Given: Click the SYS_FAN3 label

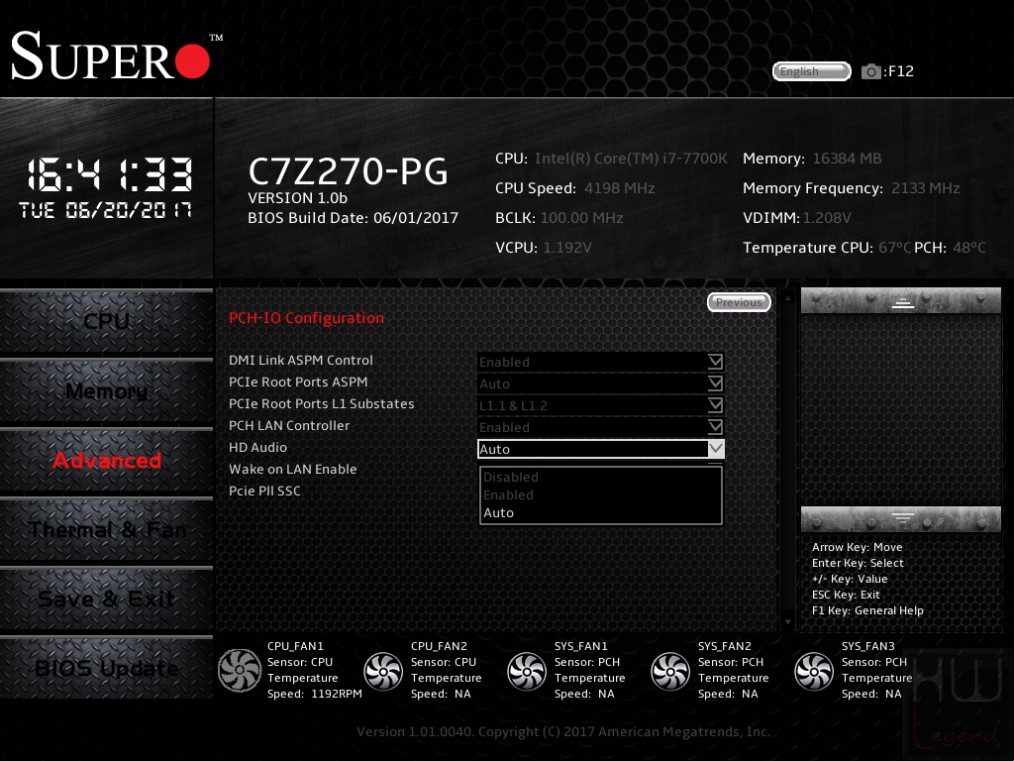Looking at the screenshot, I should point(868,646).
